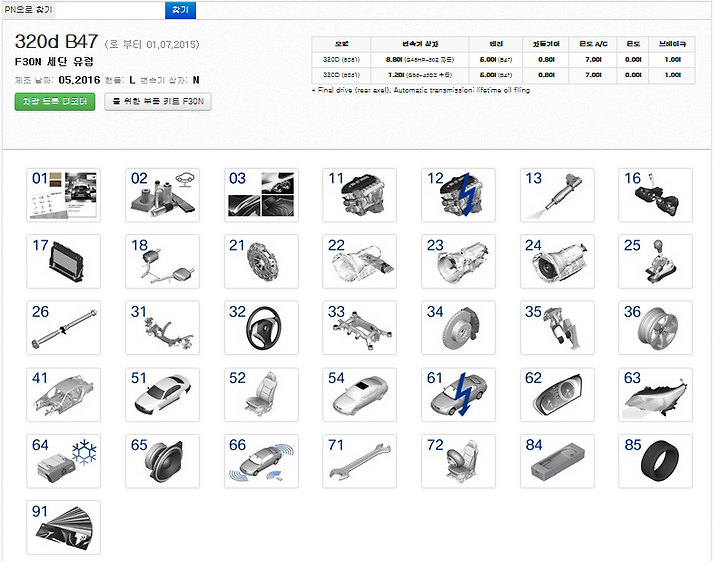Select category 52 seats tile
Screen dimensions: 720x561
tap(261, 395)
